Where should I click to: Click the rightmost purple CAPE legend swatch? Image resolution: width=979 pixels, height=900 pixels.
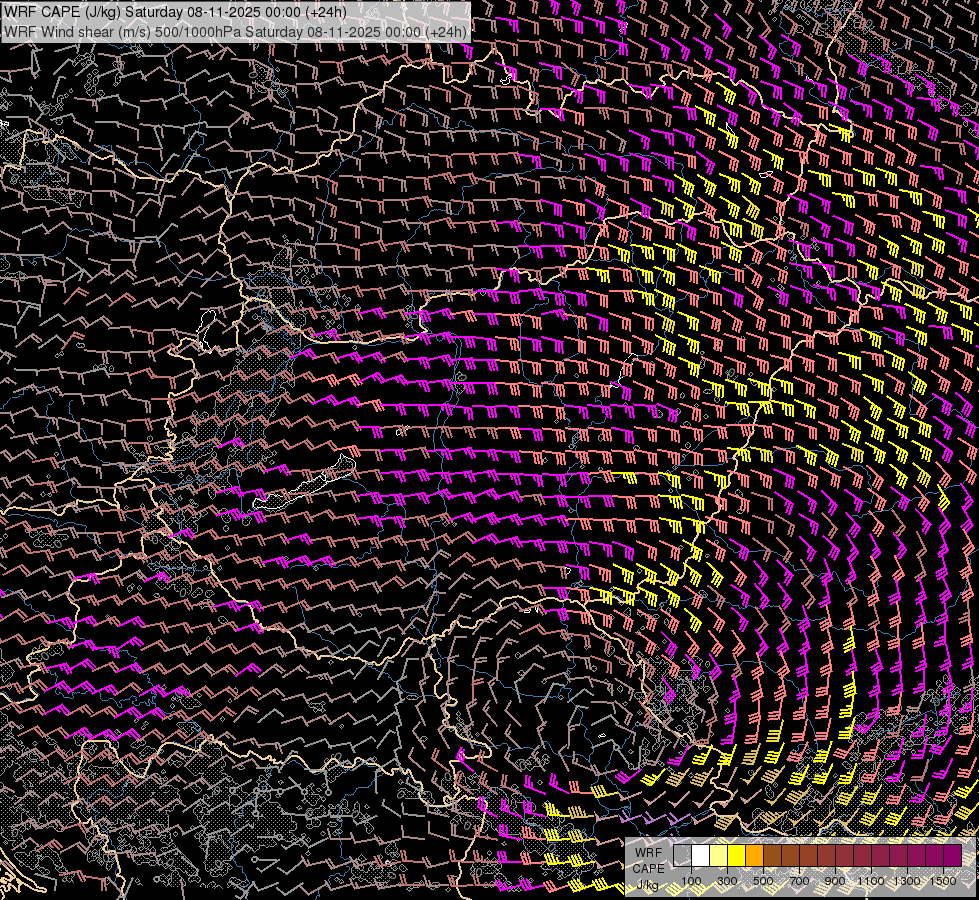952,856
